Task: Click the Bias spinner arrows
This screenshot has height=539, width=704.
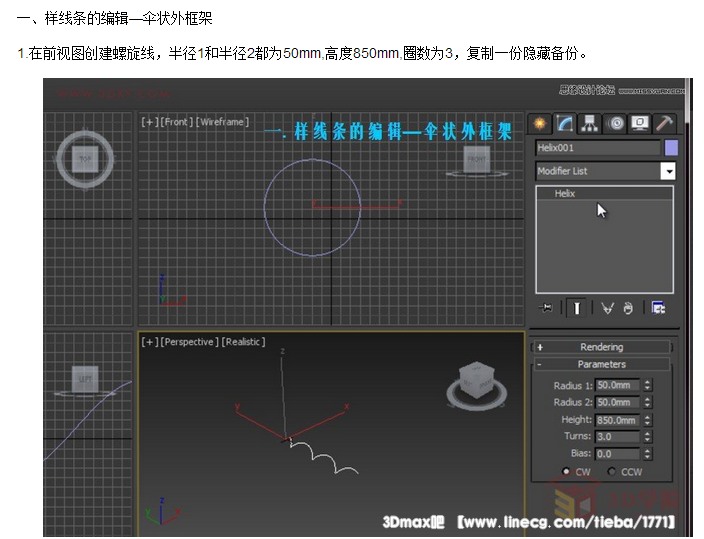Action: (x=647, y=454)
